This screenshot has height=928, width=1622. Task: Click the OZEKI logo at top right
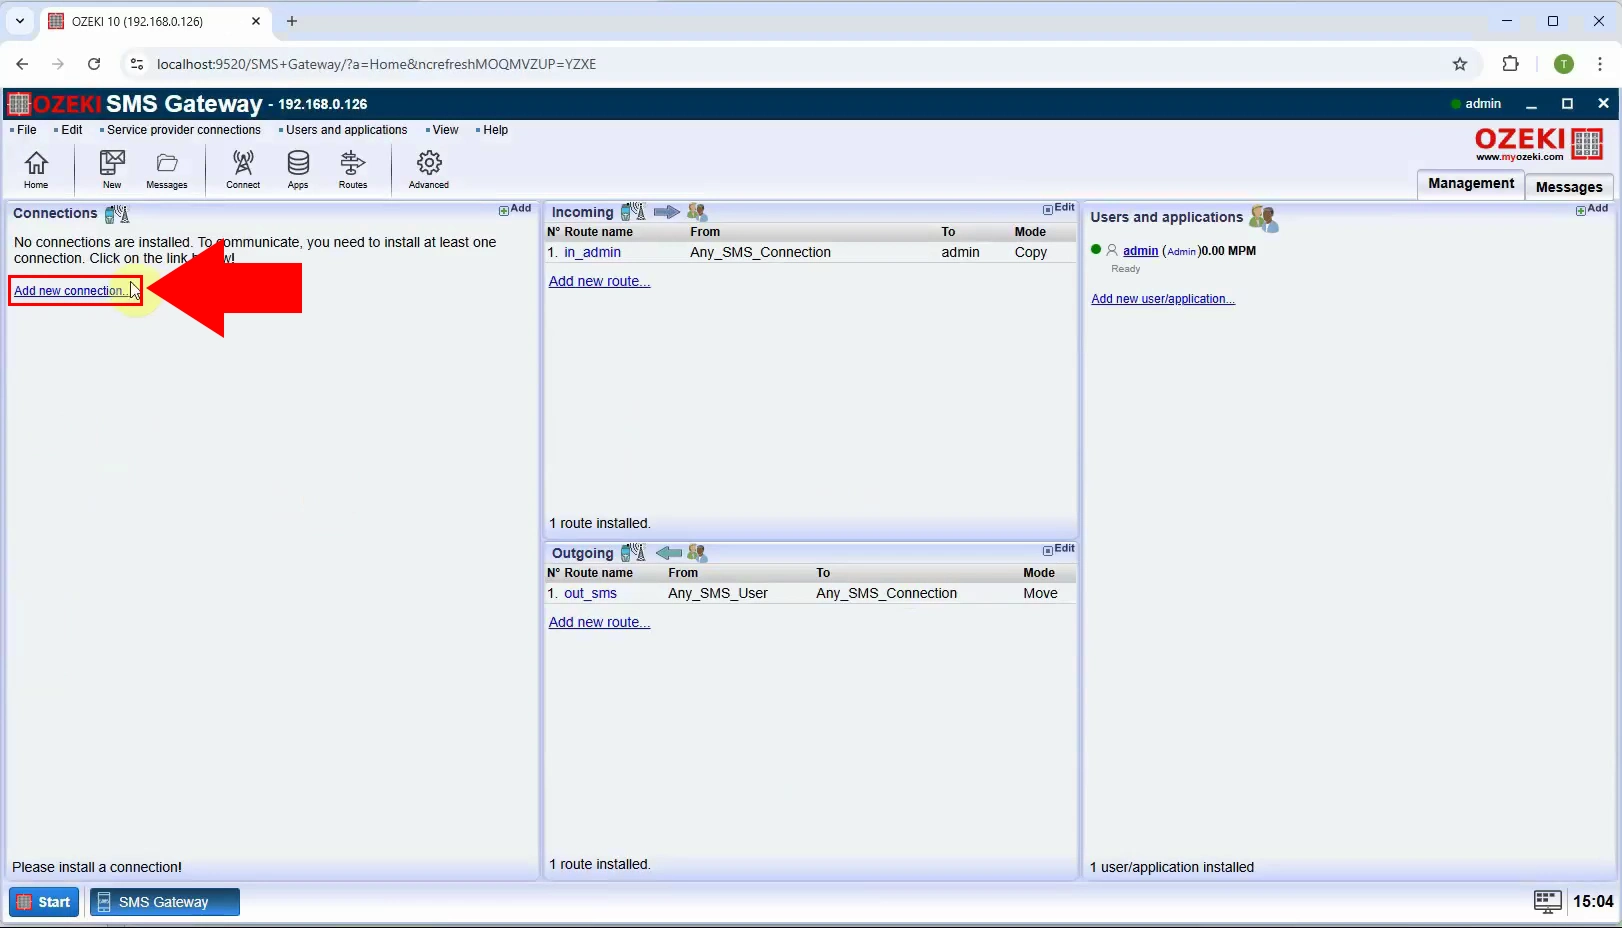1539,144
